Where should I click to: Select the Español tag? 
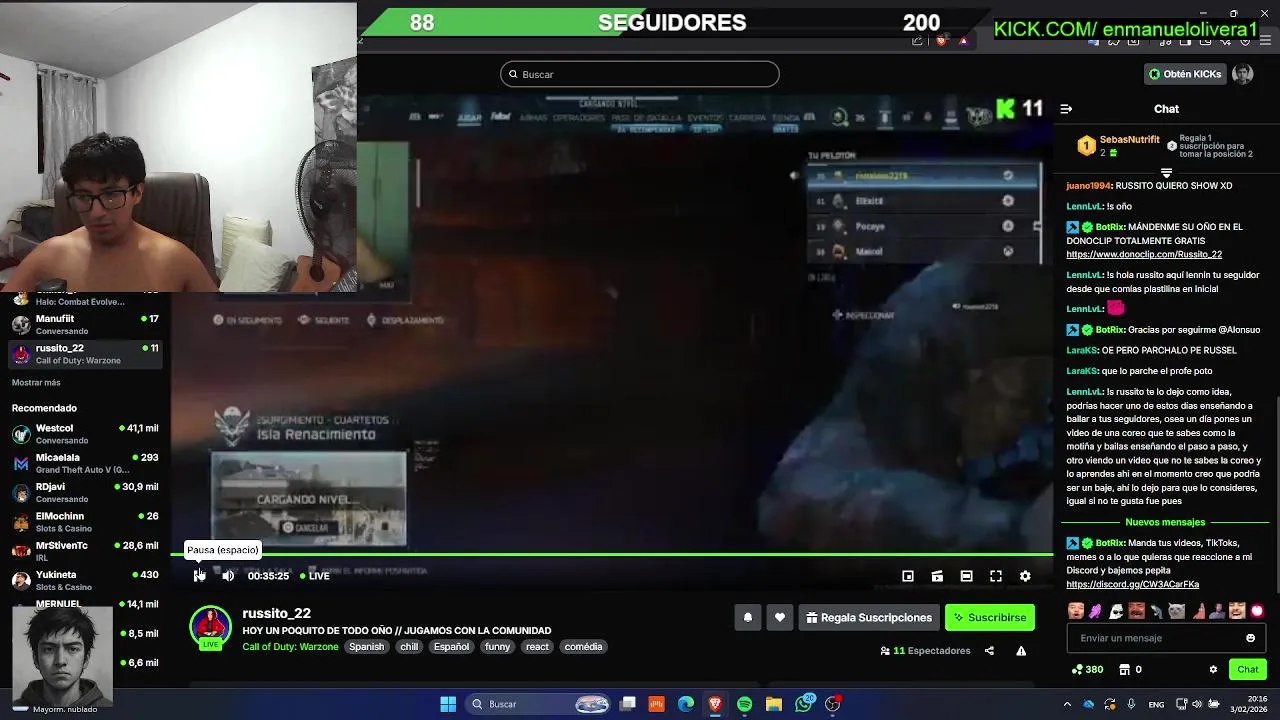click(451, 647)
